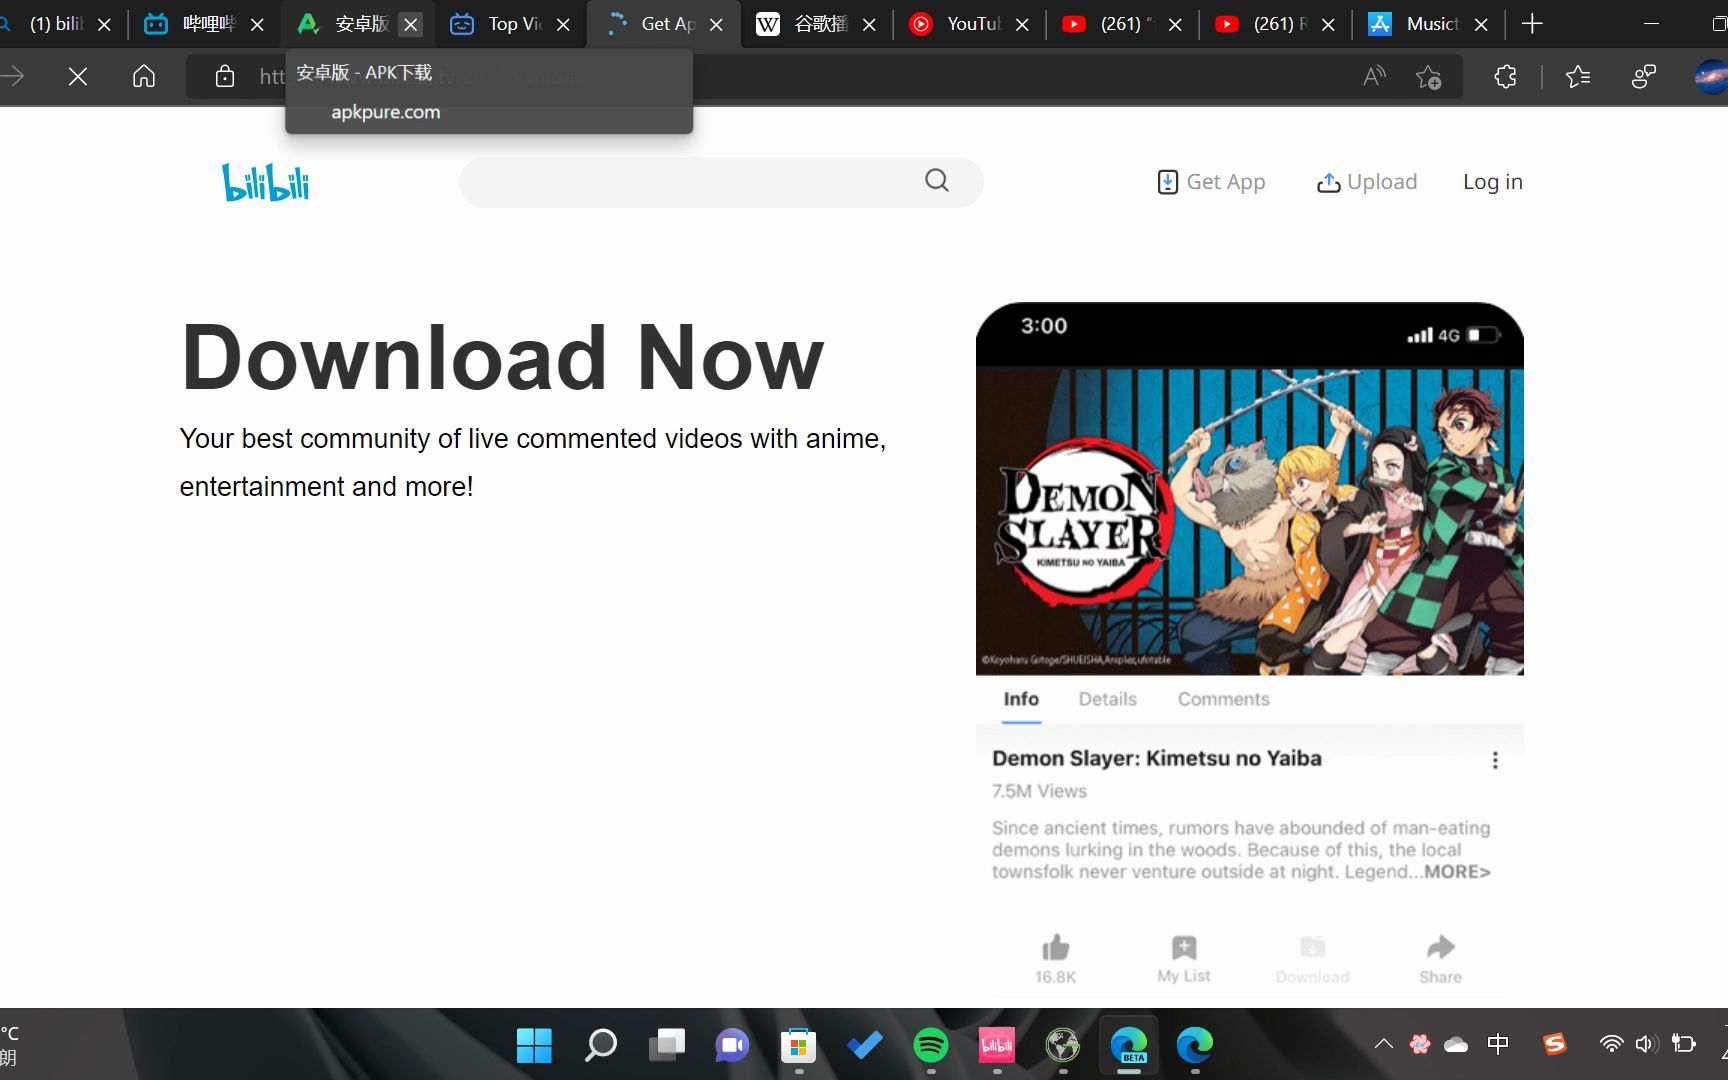Stop loading the page

(77, 76)
